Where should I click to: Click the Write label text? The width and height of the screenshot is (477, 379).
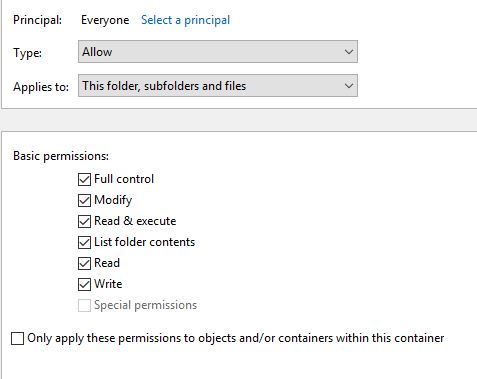click(108, 284)
